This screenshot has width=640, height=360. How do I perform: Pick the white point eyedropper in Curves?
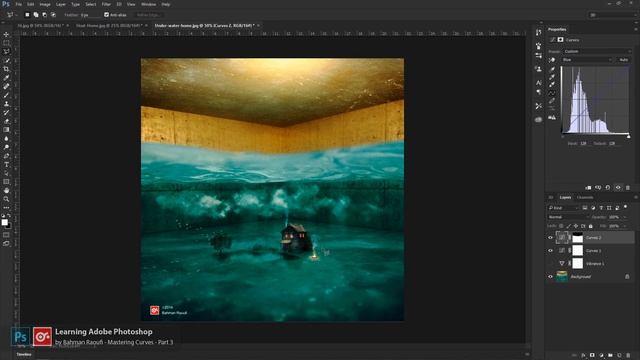coord(552,85)
